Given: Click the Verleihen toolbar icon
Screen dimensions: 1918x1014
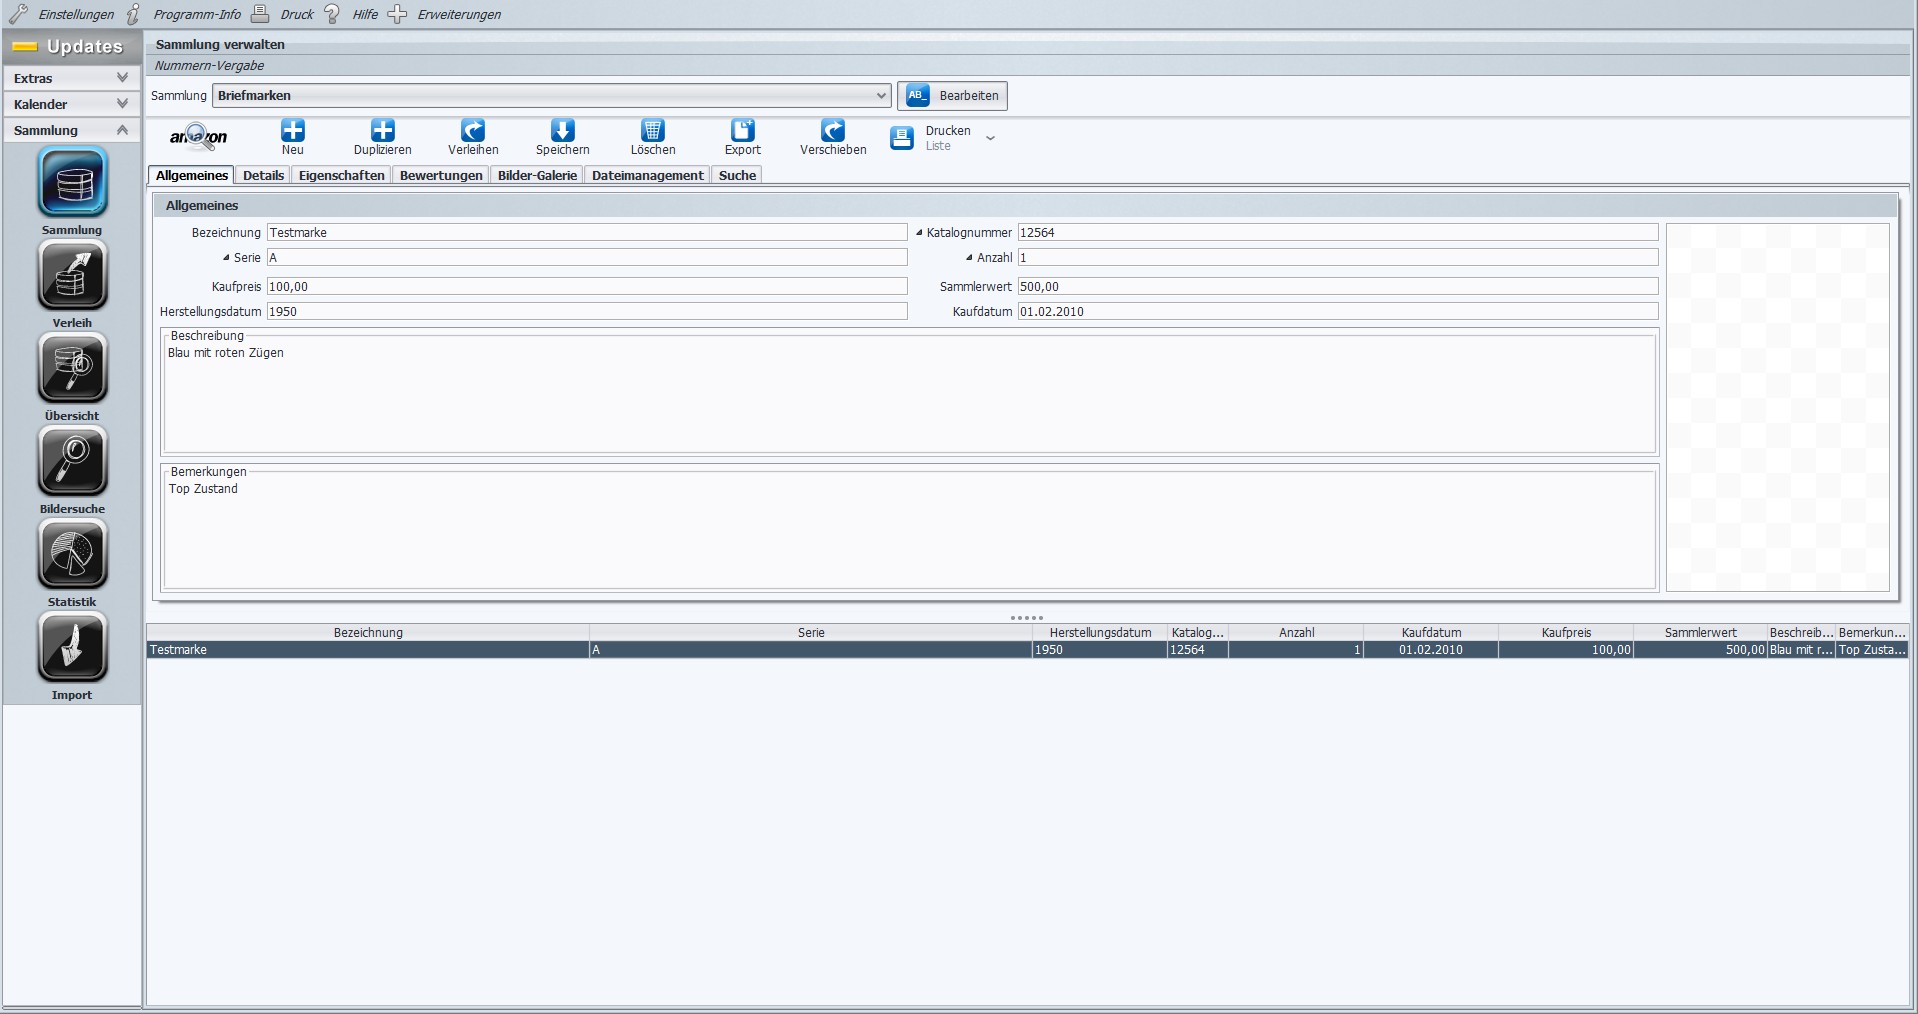Looking at the screenshot, I should pos(473,130).
